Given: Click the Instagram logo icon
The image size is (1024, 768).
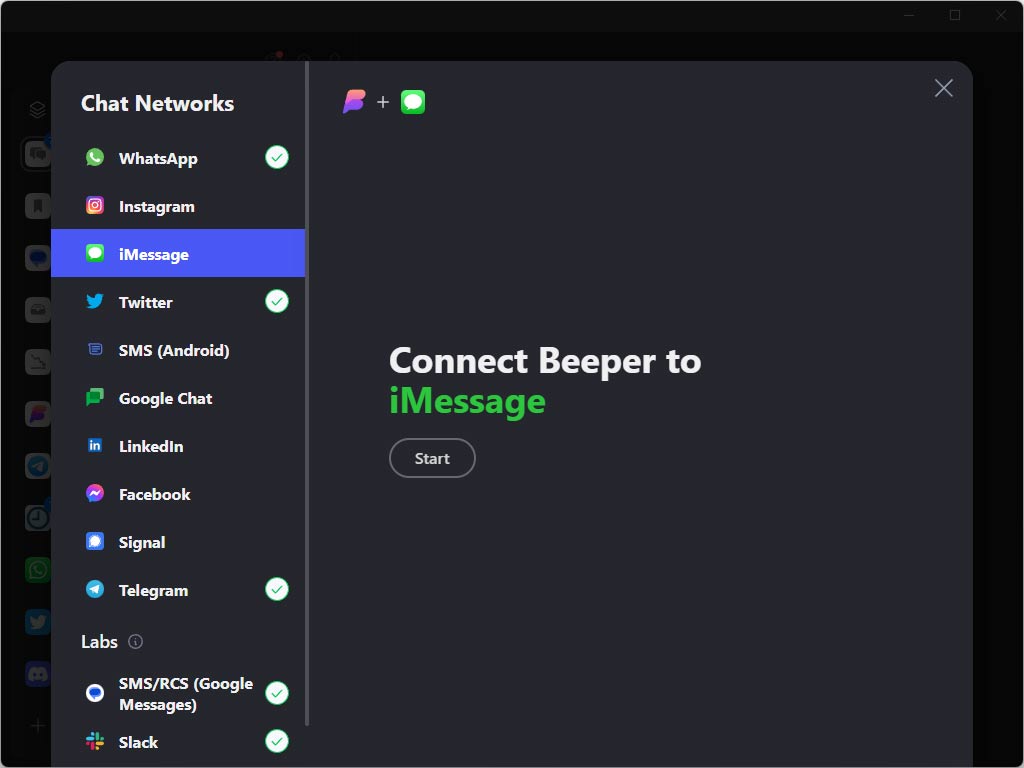Looking at the screenshot, I should click(x=95, y=206).
